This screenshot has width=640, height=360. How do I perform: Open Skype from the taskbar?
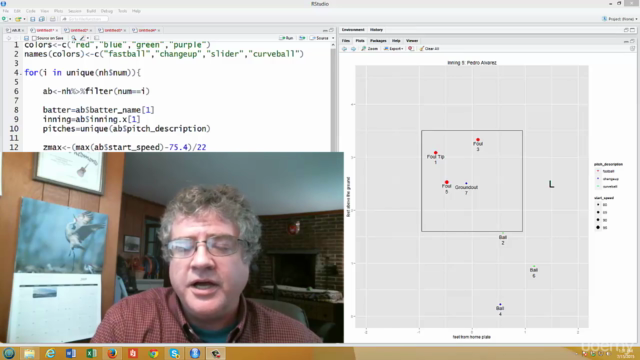175,353
